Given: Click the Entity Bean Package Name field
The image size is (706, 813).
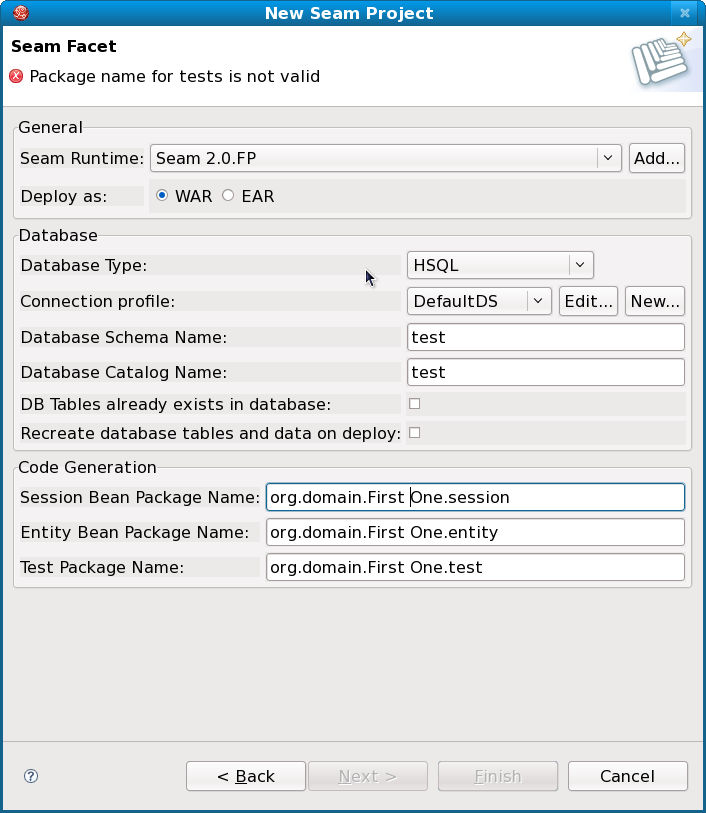Looking at the screenshot, I should [x=475, y=533].
